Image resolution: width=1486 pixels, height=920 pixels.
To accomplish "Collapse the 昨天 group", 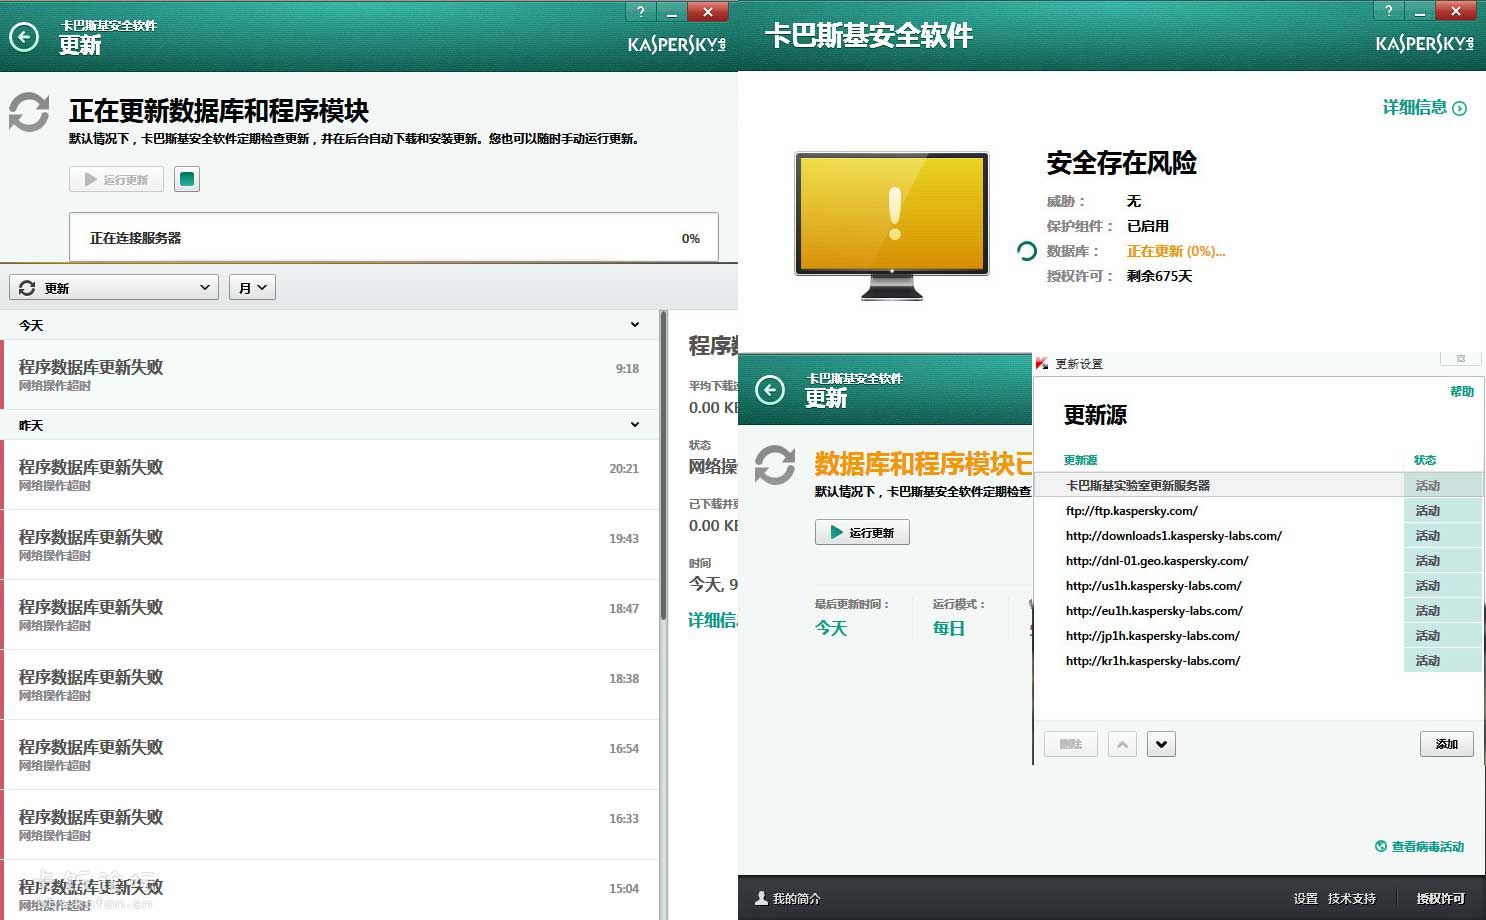I will [x=634, y=425].
